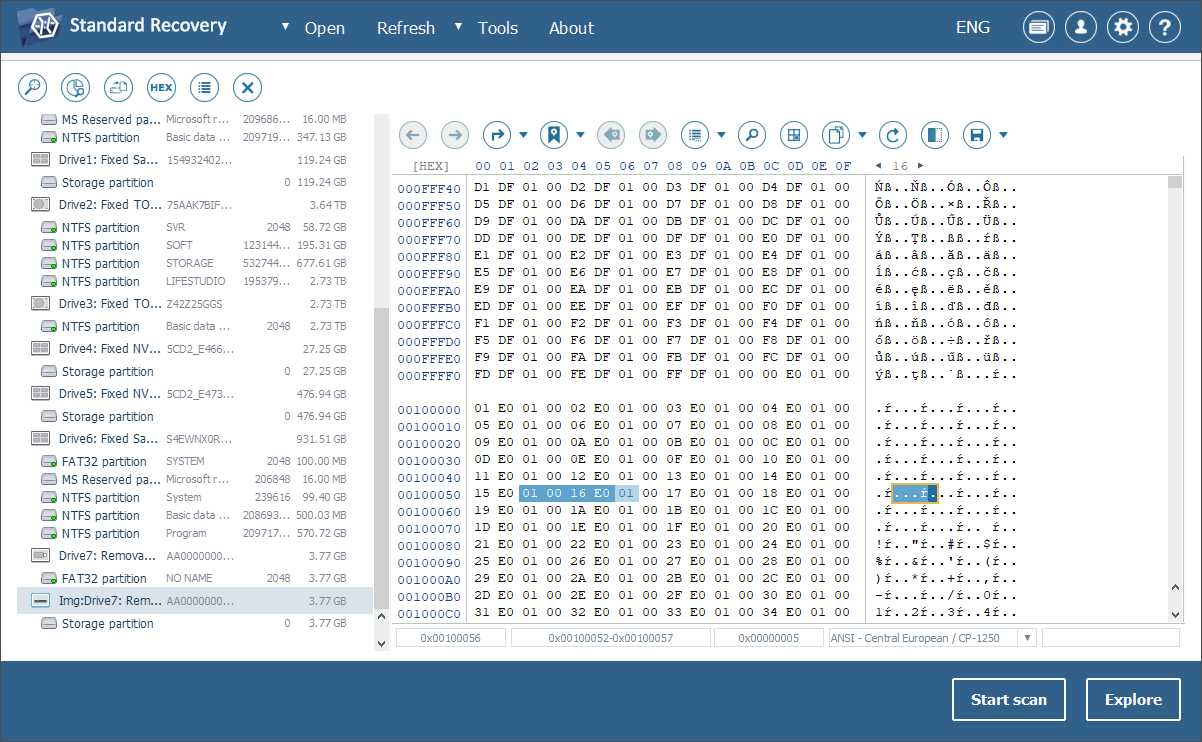The height and width of the screenshot is (742, 1202).
Task: Select the FAT32 partition labeled SYSTEM
Action: (x=194, y=462)
